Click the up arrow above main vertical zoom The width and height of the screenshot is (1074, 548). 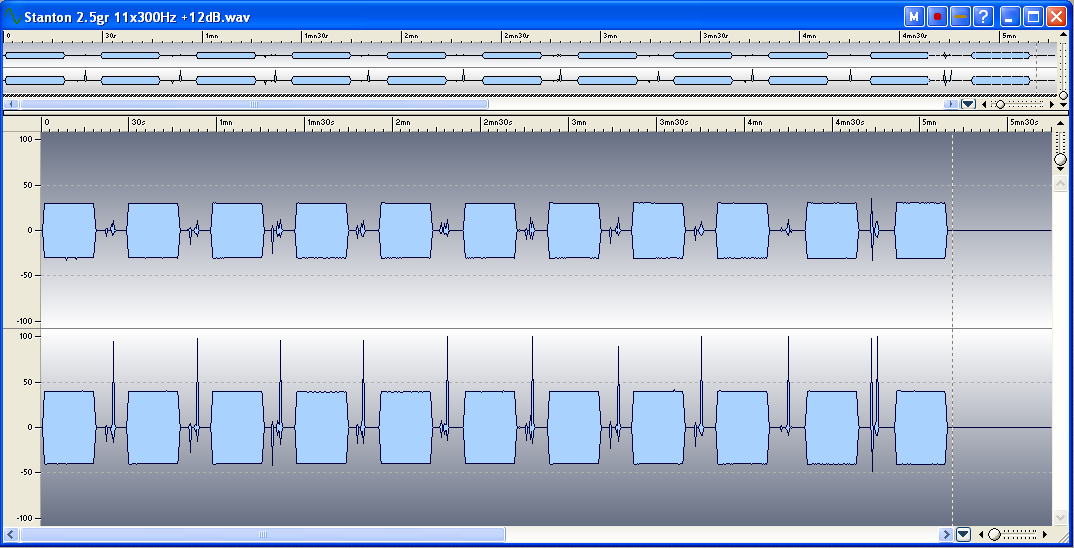coord(1060,123)
